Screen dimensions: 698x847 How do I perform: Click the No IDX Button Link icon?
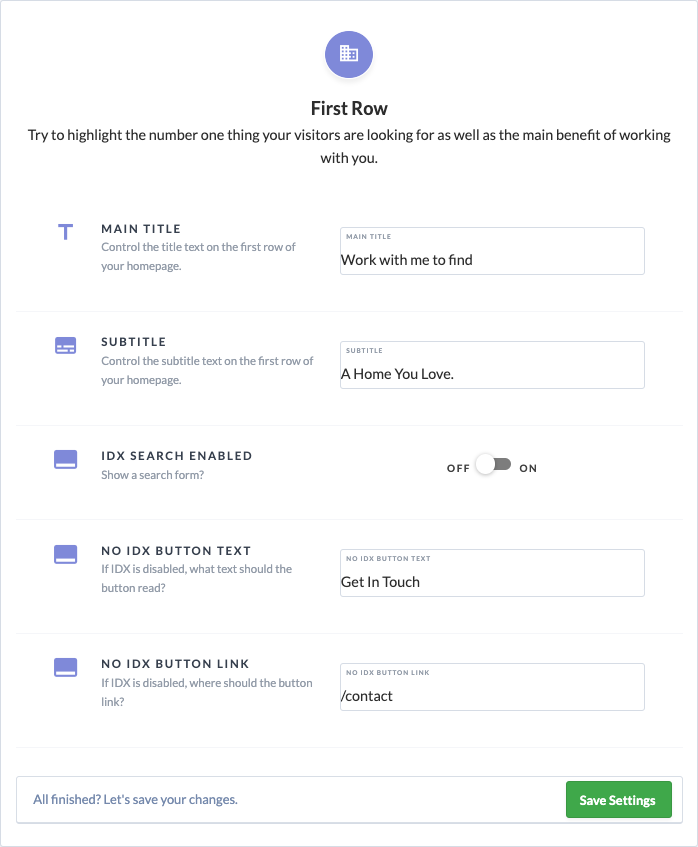pos(65,667)
